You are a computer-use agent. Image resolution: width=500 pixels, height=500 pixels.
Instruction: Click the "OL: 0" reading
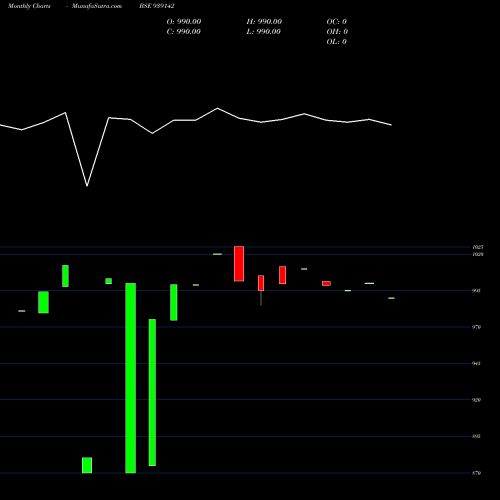point(337,42)
